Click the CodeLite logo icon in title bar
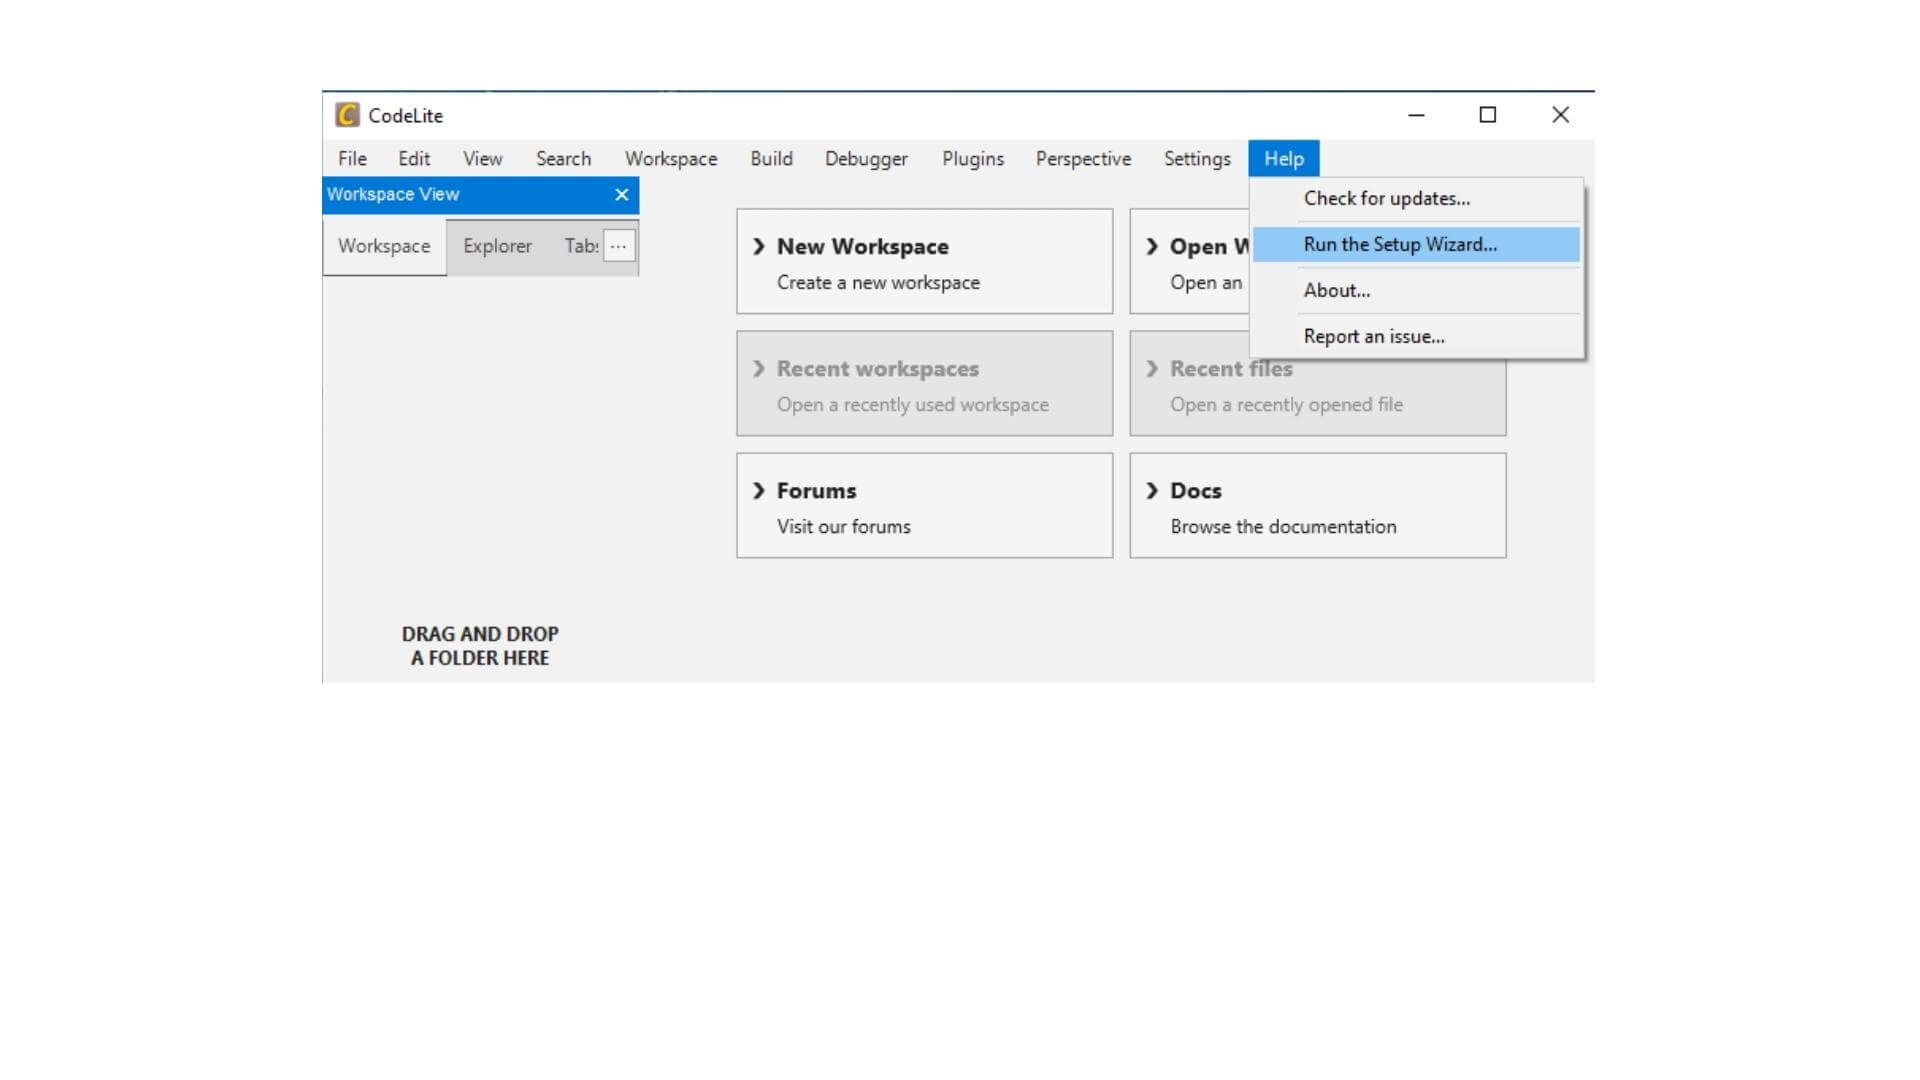Image resolution: width=1920 pixels, height=1080 pixels. (347, 115)
